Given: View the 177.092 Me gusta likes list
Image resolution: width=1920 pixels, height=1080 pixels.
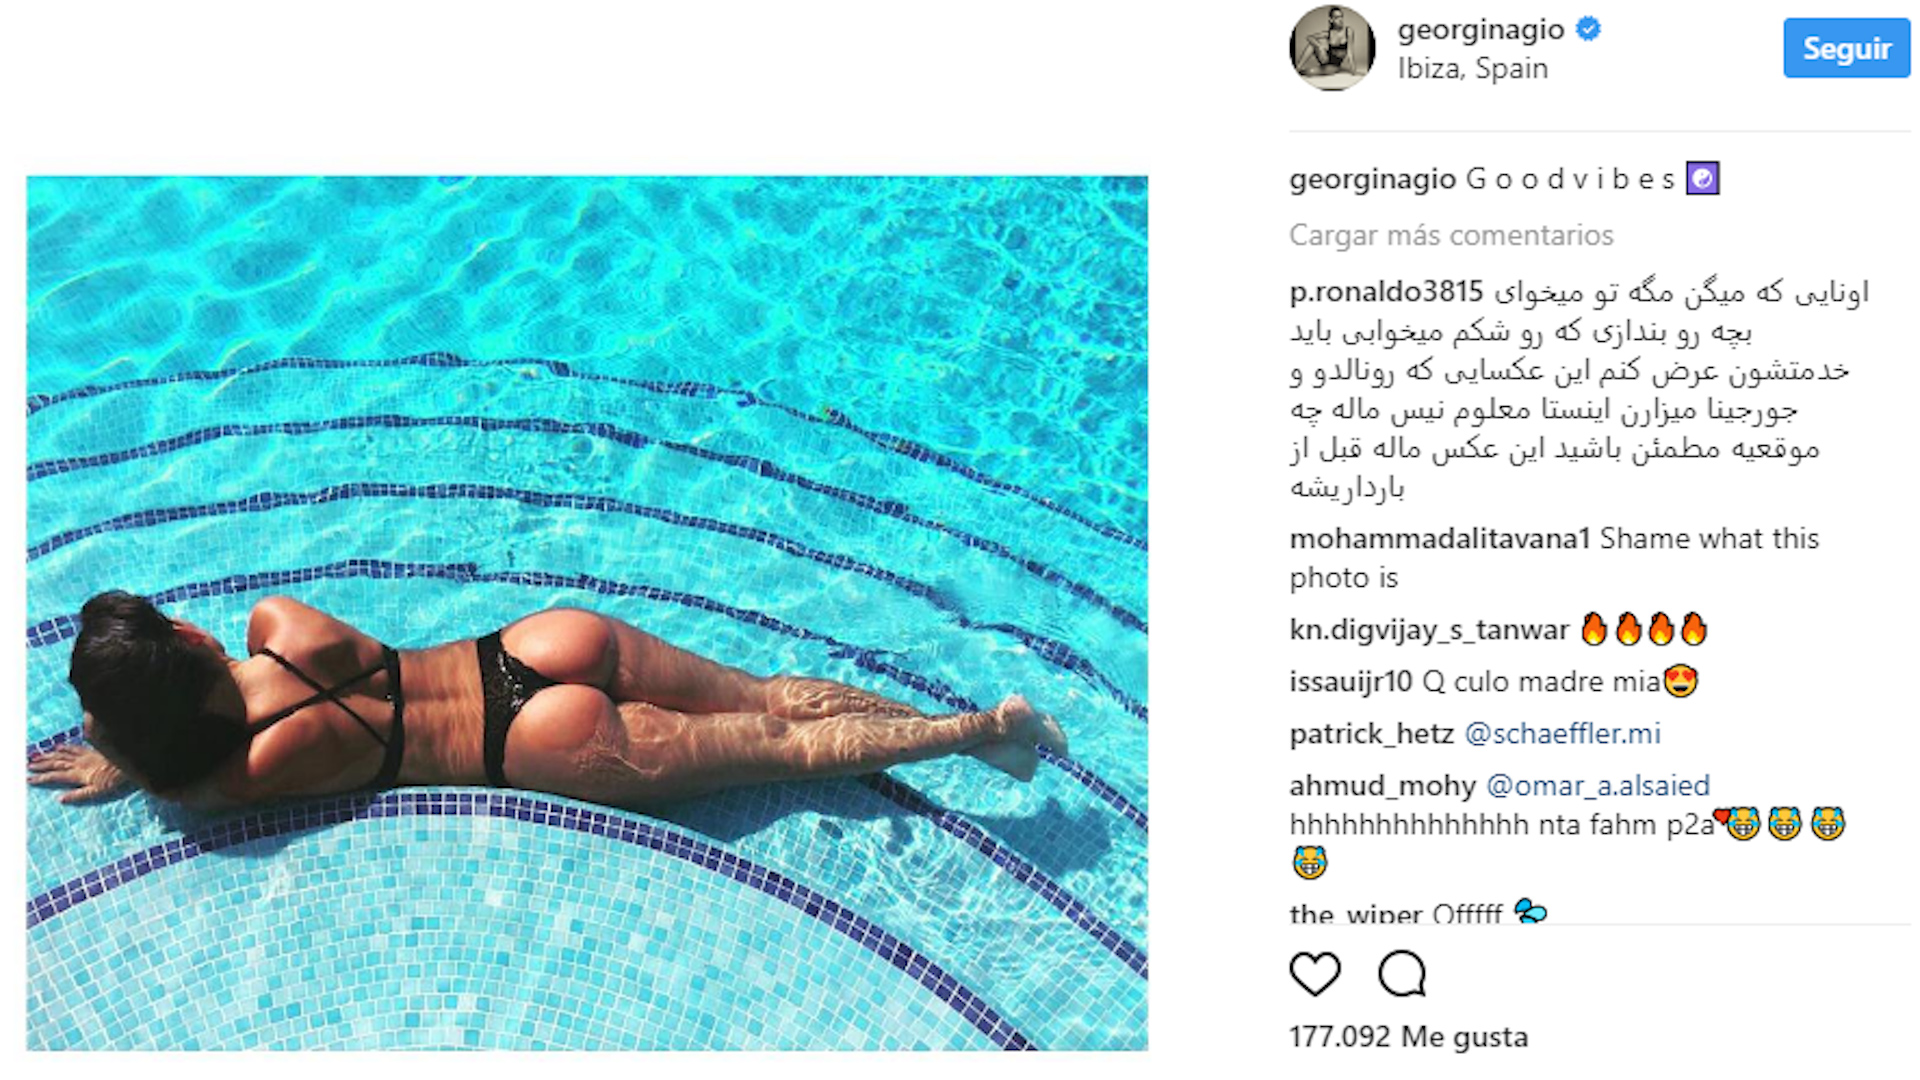Looking at the screenshot, I should click(1408, 1037).
